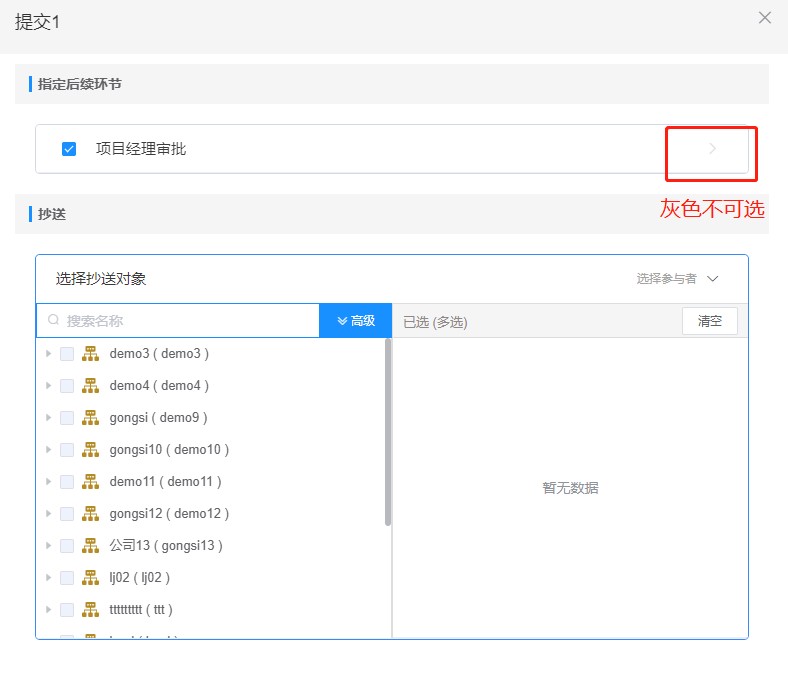Click organization icon beside ttttttttt

click(90, 609)
